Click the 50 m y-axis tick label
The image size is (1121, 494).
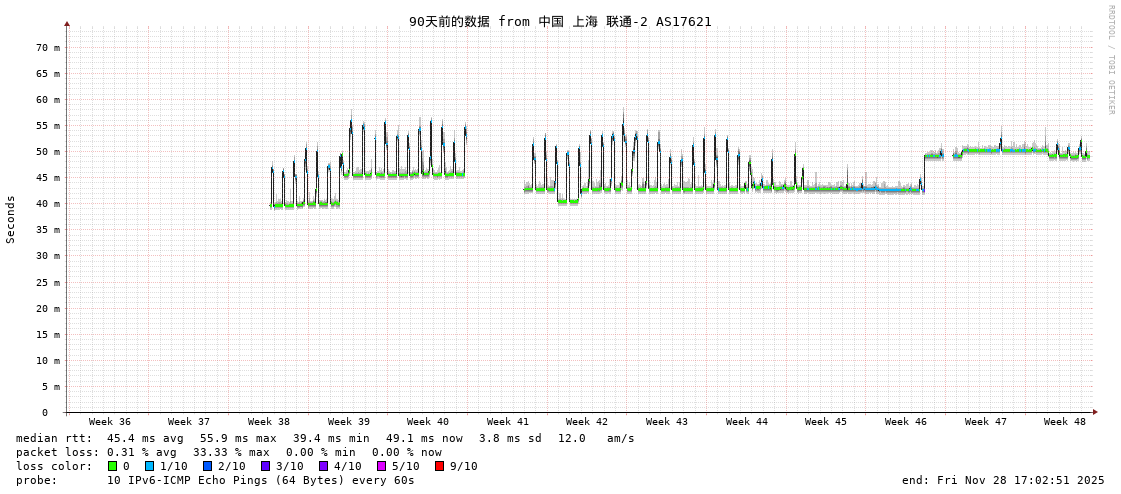point(49,152)
